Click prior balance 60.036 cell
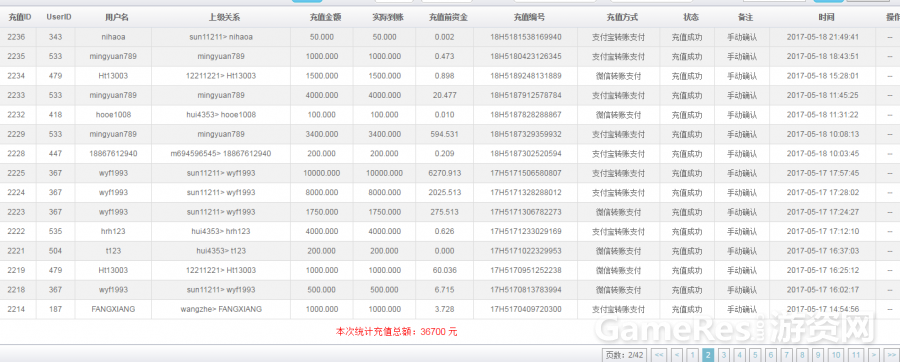The height and width of the screenshot is (362, 900). click(x=444, y=271)
